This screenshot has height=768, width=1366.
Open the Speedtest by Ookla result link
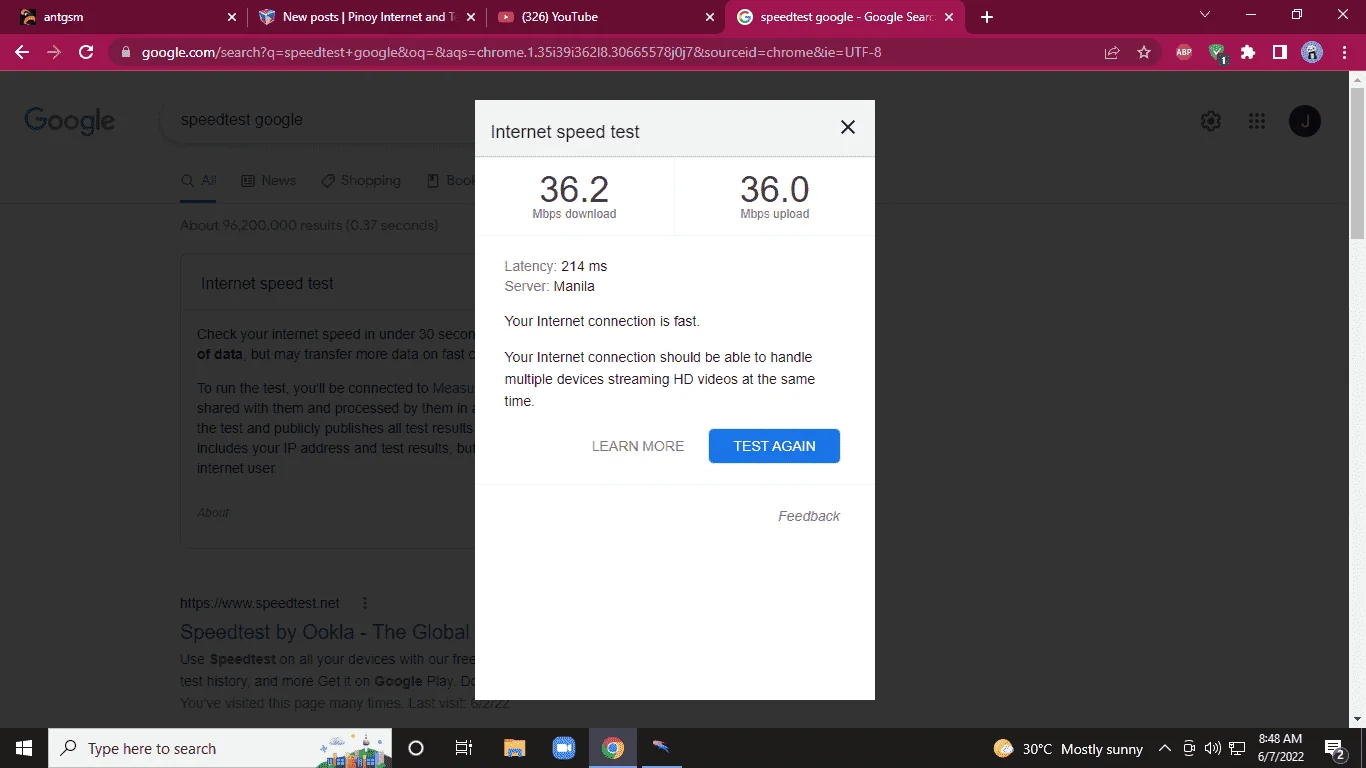[325, 632]
